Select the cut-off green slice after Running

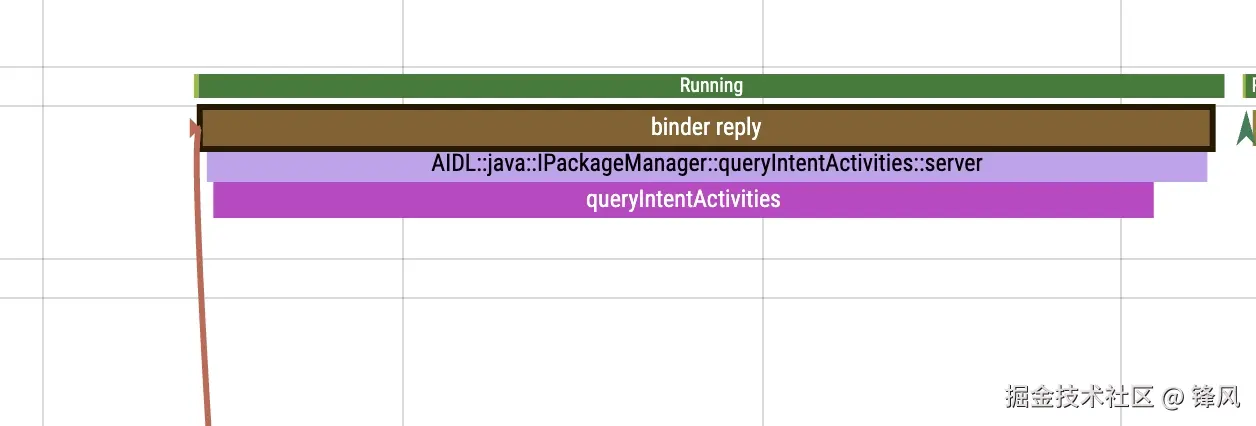1250,86
